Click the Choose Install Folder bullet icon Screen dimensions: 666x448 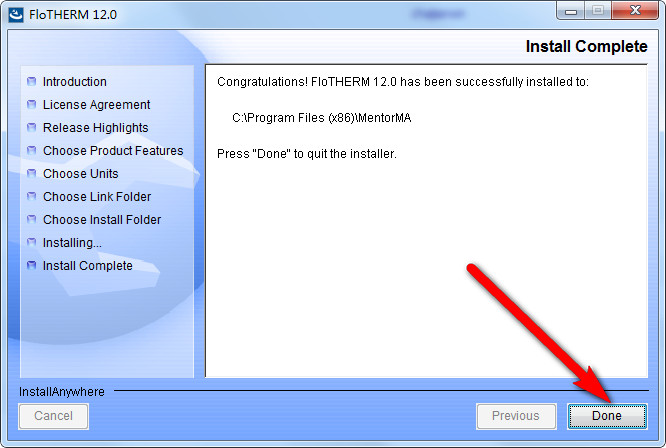(31, 220)
